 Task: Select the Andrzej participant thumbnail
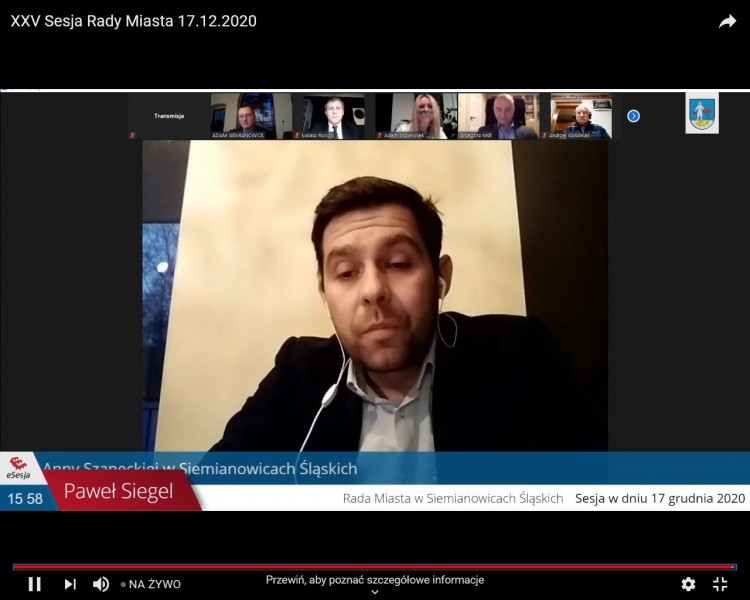click(x=580, y=116)
